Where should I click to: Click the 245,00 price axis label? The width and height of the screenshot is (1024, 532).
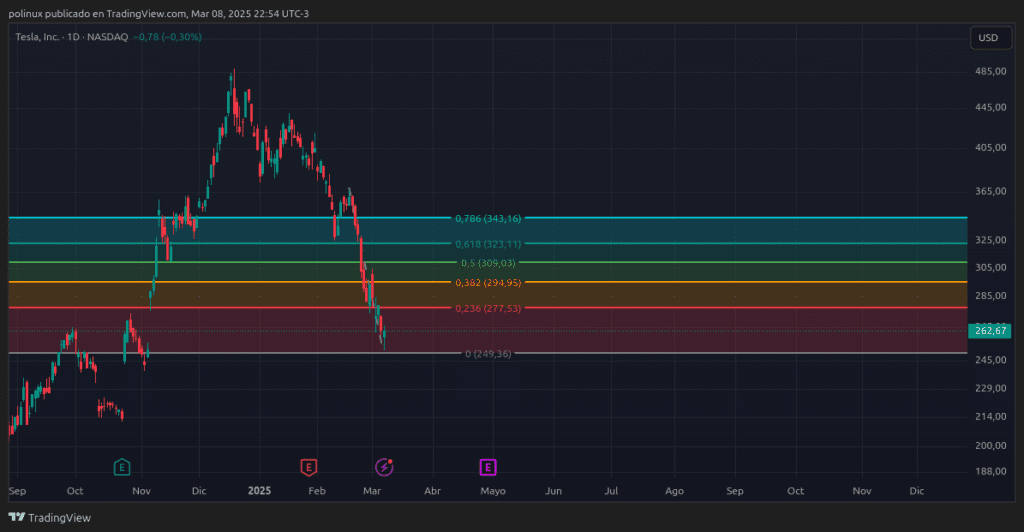[x=991, y=360]
